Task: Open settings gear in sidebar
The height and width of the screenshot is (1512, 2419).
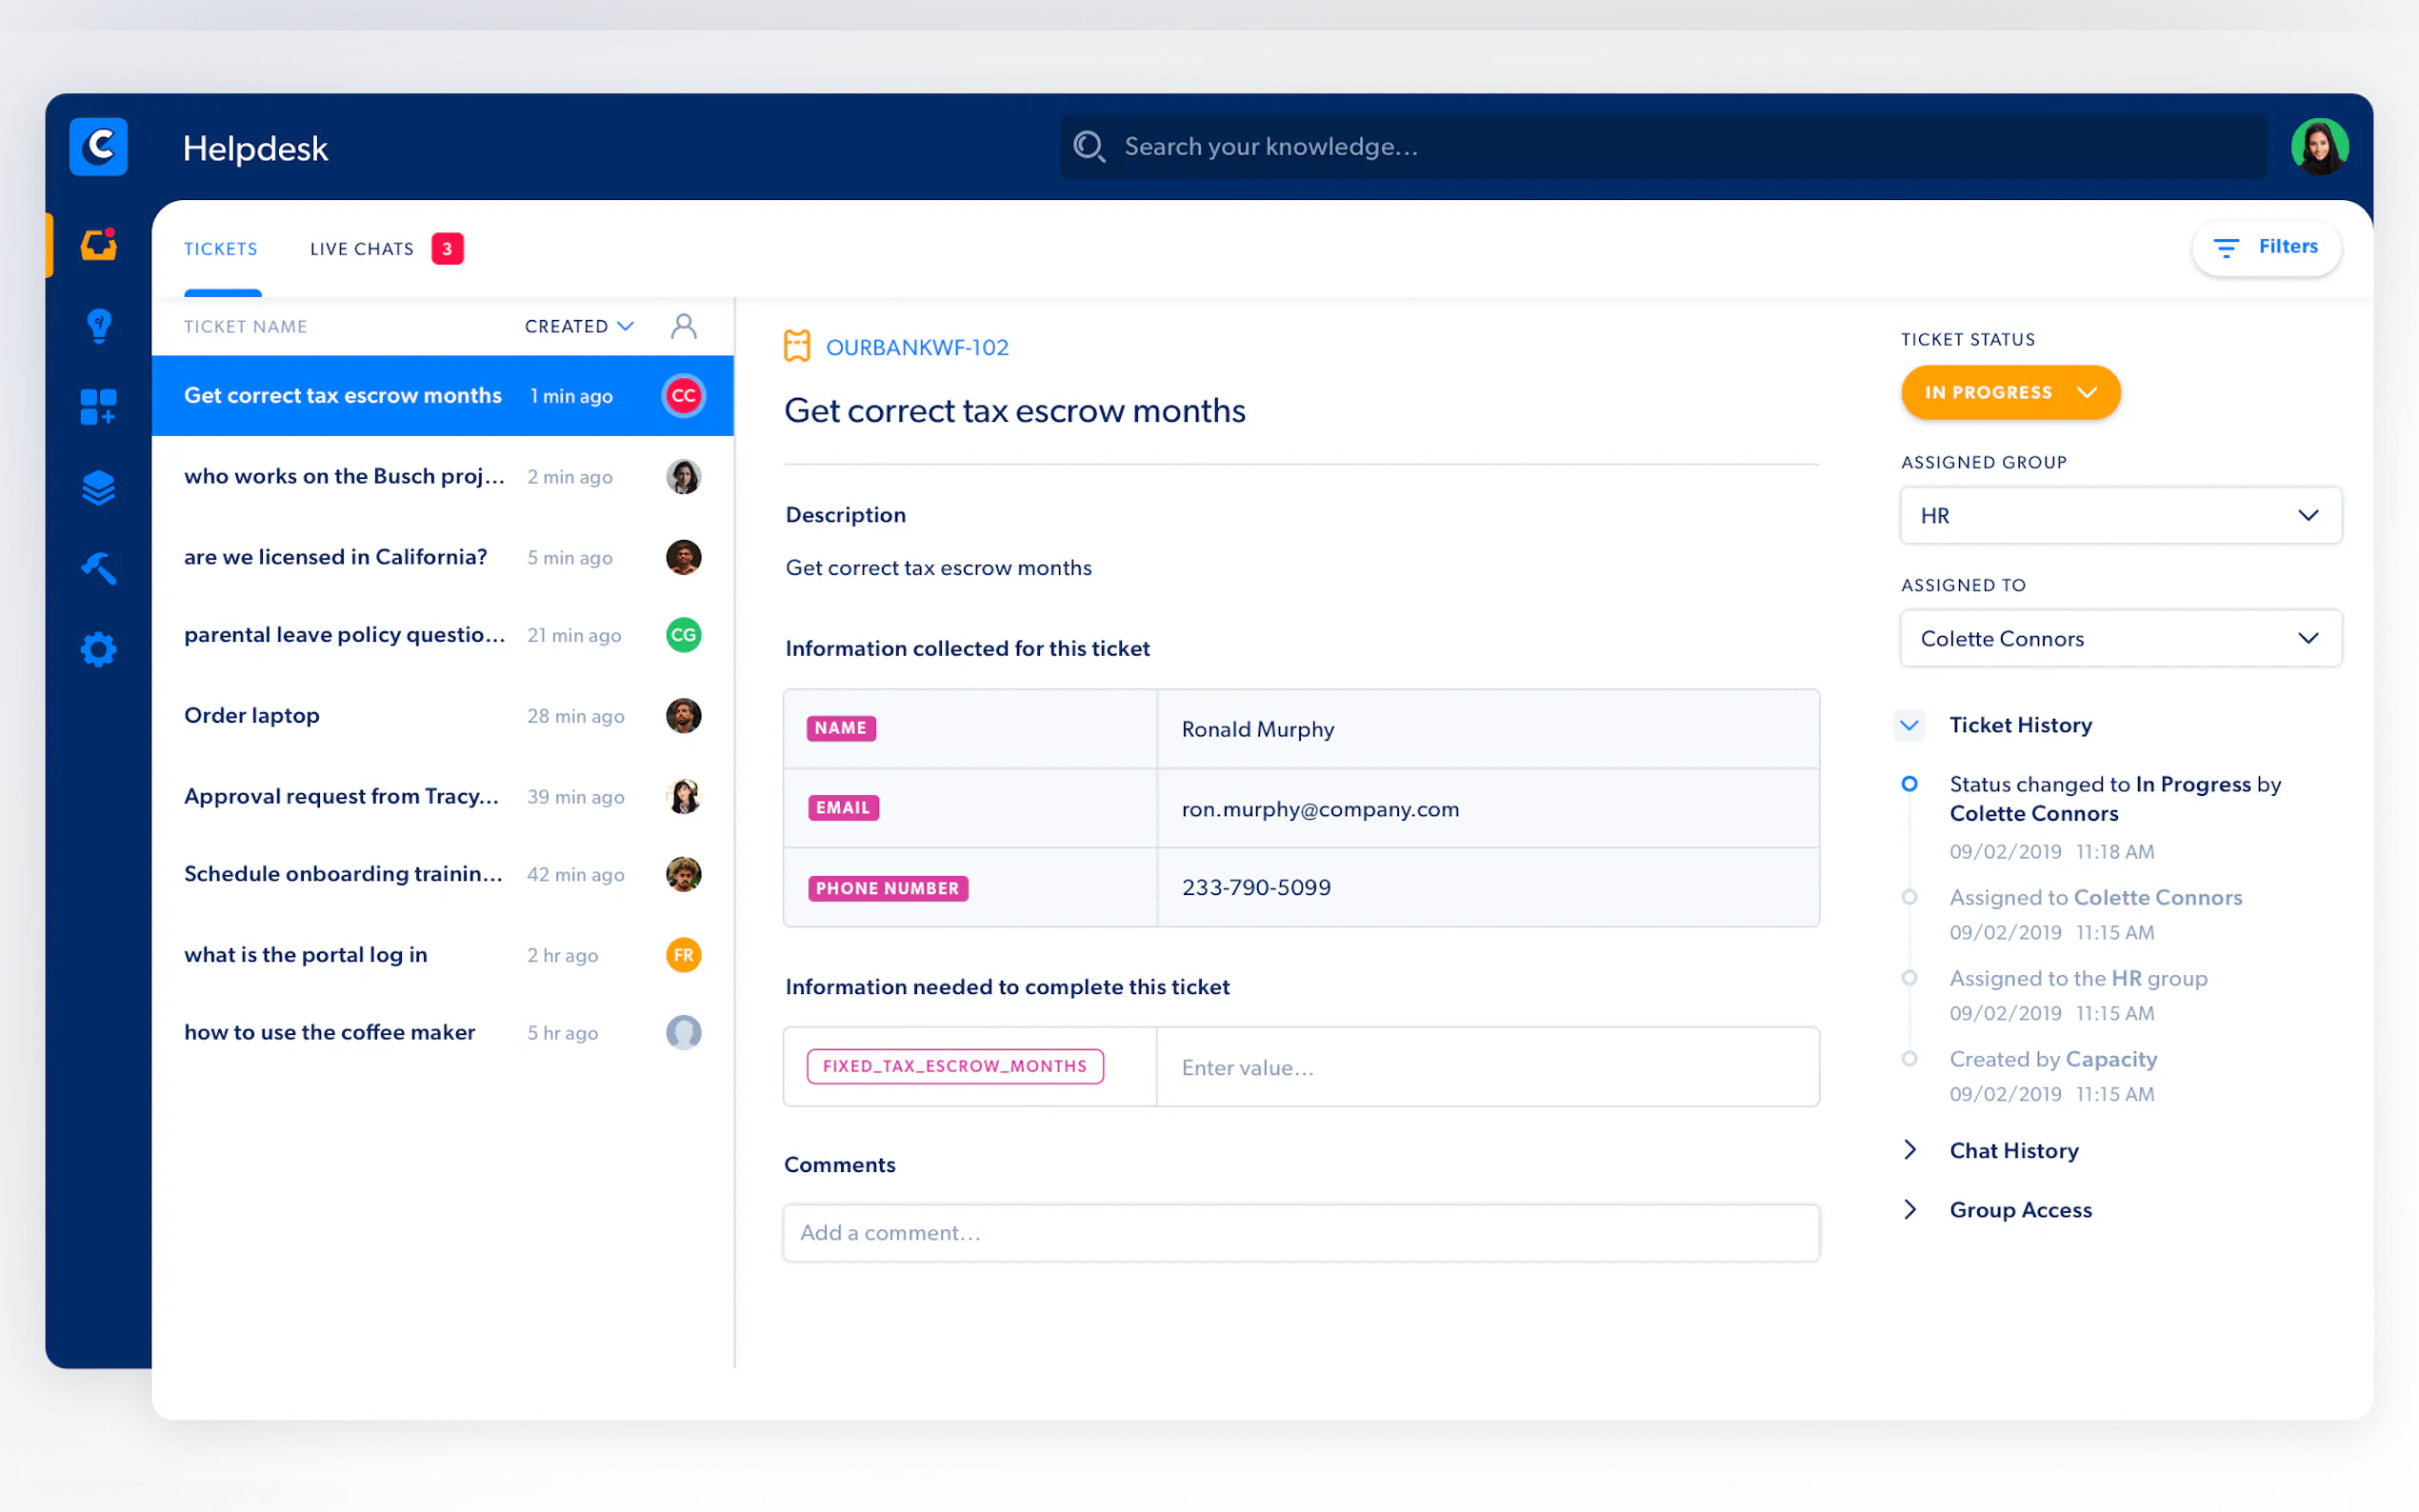Action: tap(98, 650)
